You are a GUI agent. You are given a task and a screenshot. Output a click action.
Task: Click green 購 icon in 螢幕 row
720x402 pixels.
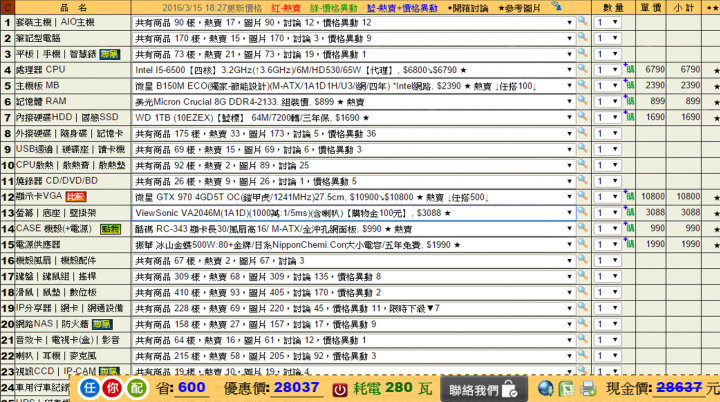629,212
